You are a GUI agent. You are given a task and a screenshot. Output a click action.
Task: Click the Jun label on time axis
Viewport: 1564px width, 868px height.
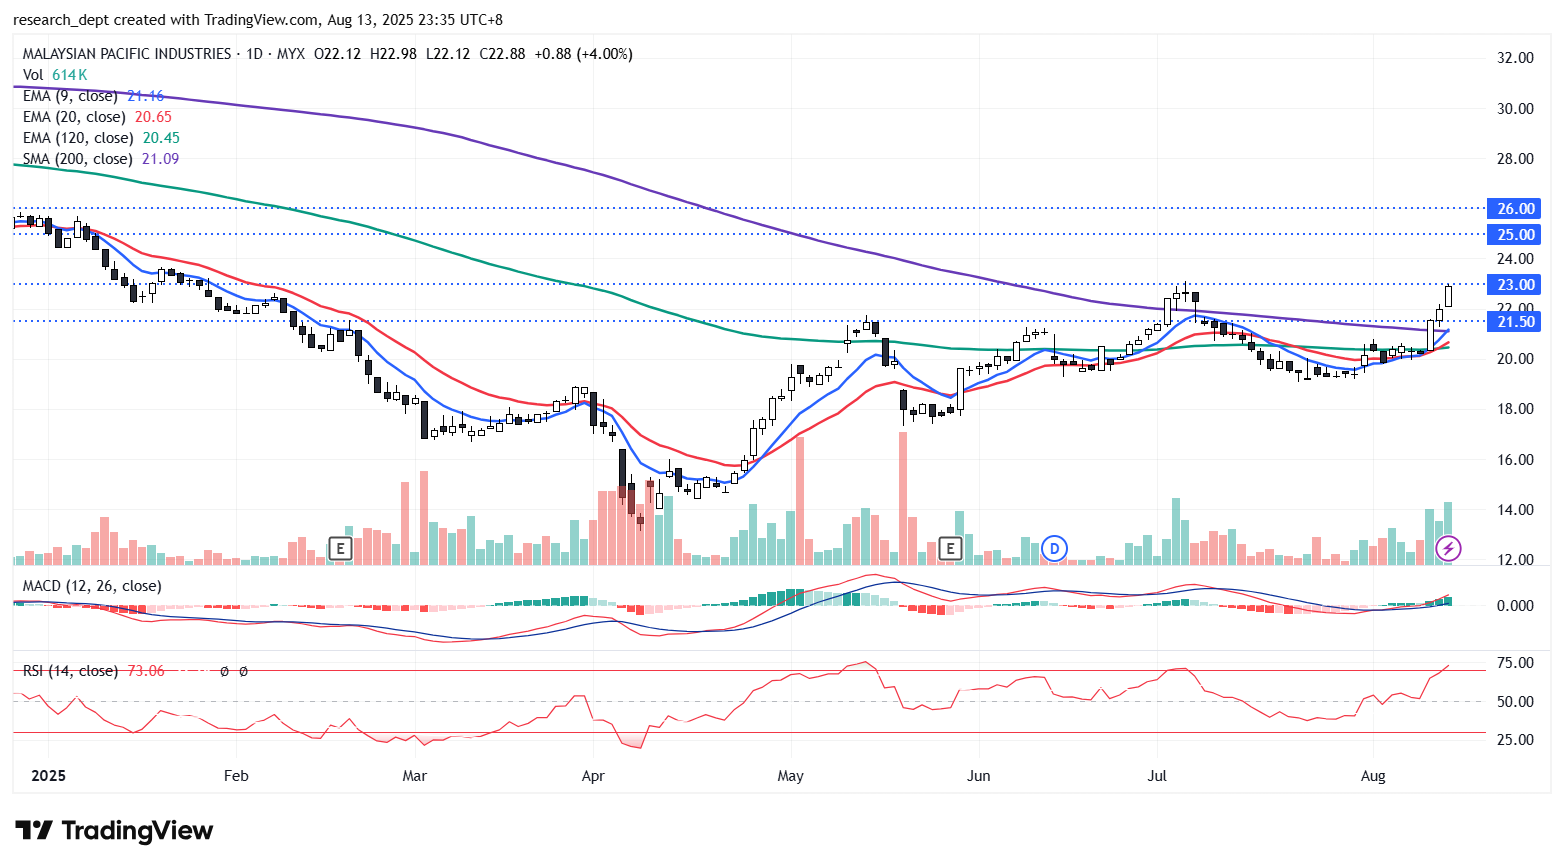click(x=979, y=776)
